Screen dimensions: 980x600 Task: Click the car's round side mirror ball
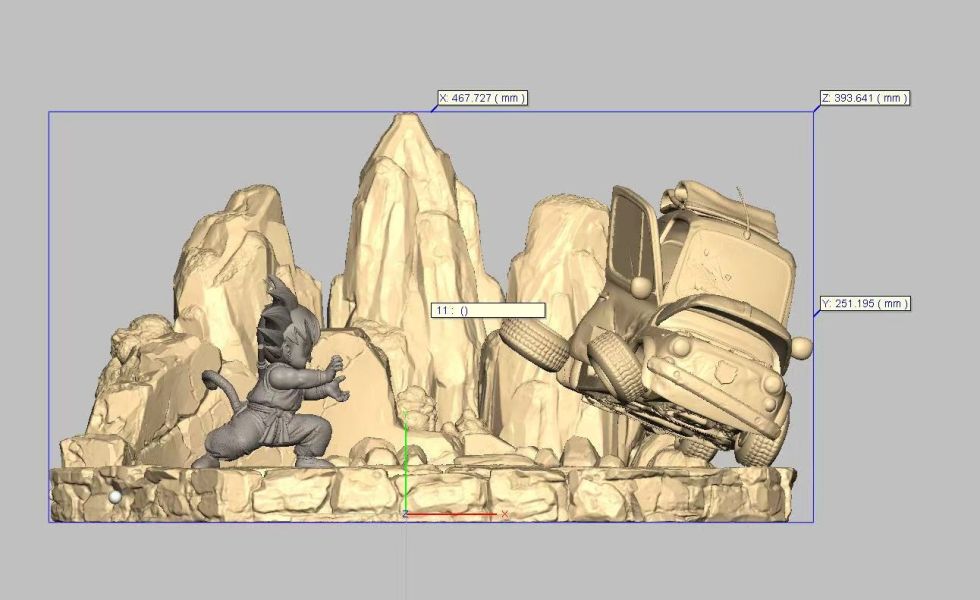[x=800, y=347]
